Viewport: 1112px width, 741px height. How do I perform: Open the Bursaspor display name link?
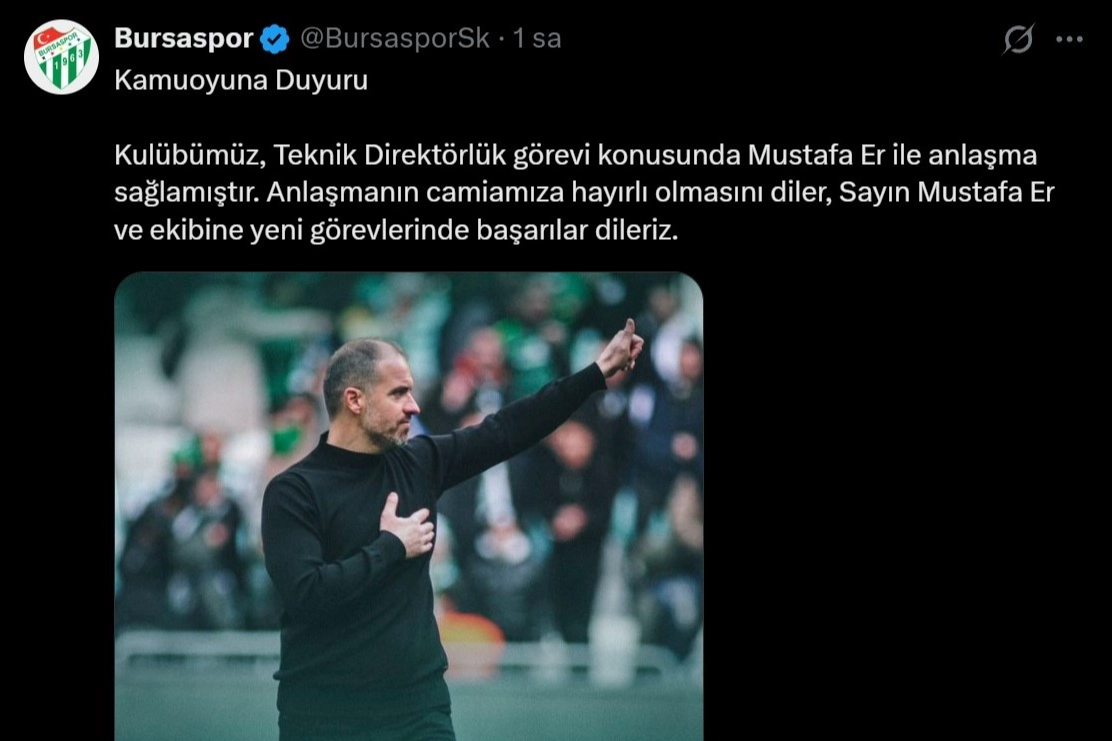(184, 38)
